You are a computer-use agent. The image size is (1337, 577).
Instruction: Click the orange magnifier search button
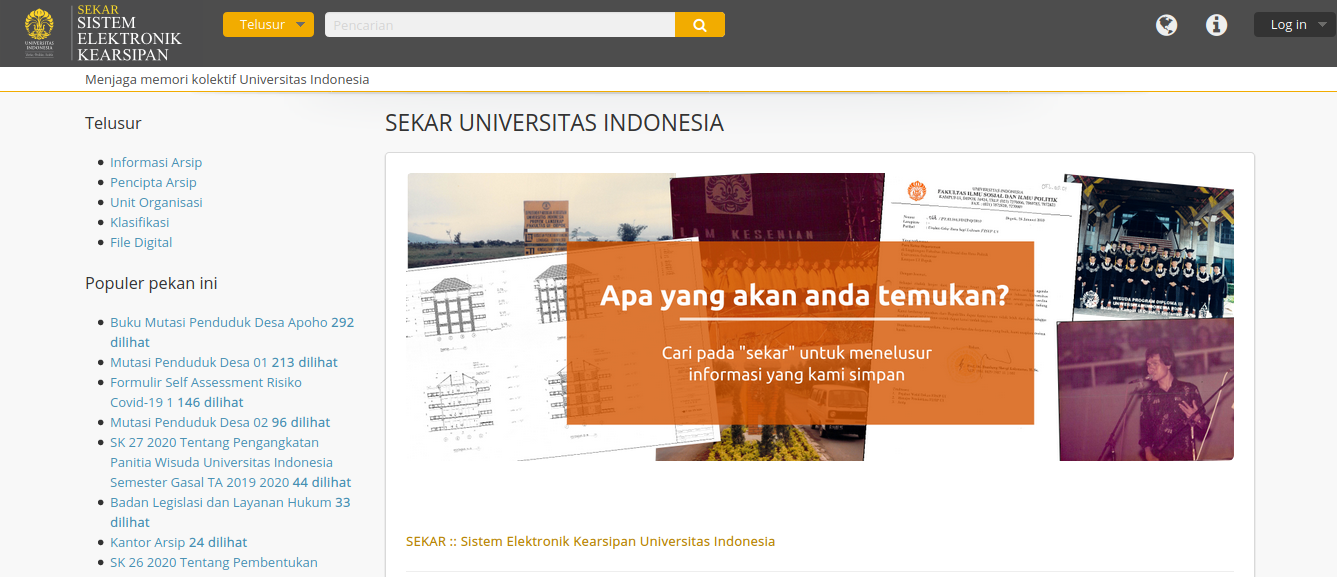[x=700, y=25]
